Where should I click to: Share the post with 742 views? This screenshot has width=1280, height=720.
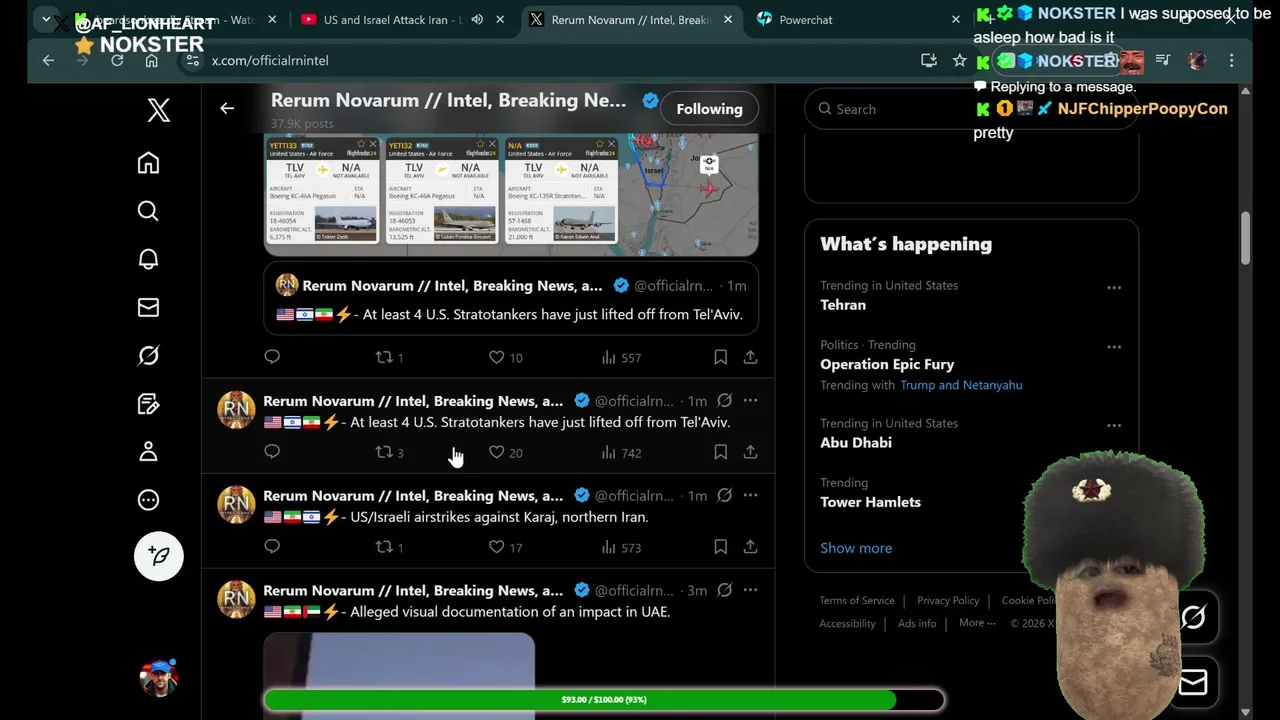(750, 452)
